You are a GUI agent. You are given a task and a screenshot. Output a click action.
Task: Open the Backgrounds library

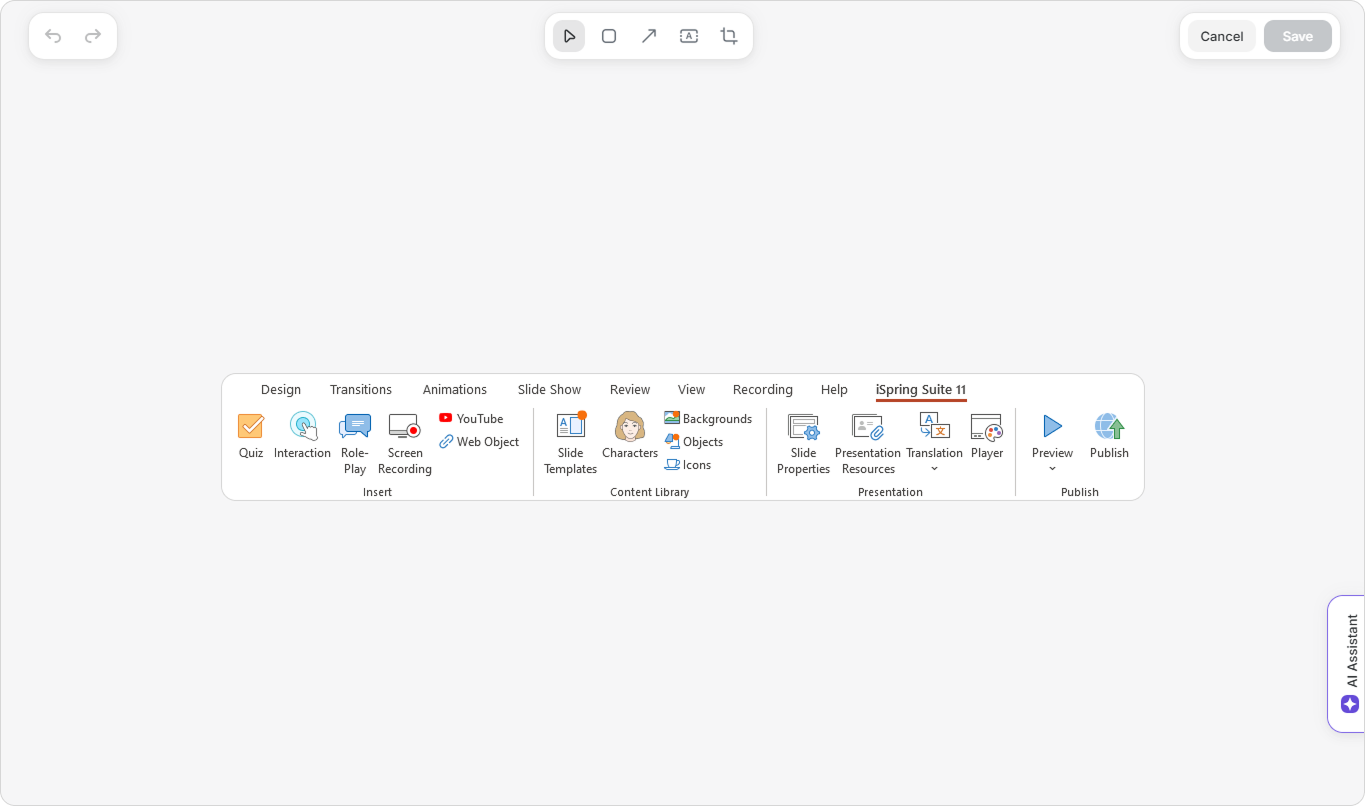[708, 419]
